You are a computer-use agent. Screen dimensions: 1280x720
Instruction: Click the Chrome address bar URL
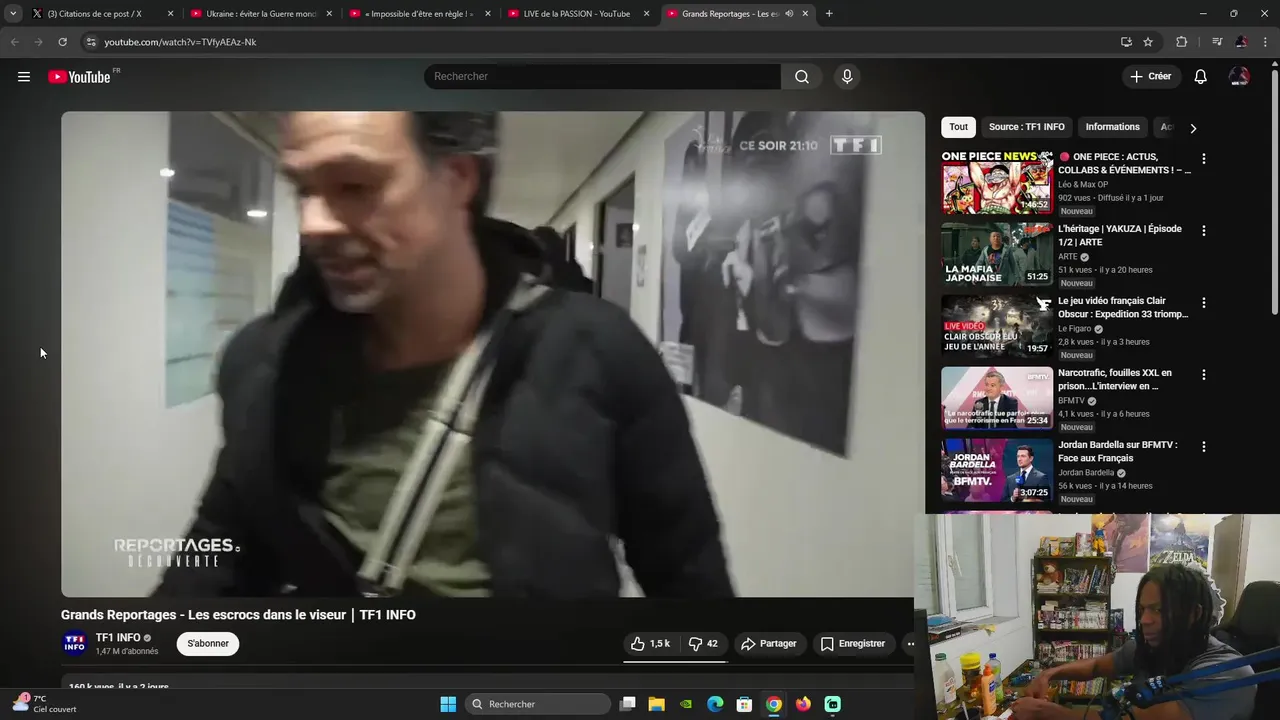[180, 42]
